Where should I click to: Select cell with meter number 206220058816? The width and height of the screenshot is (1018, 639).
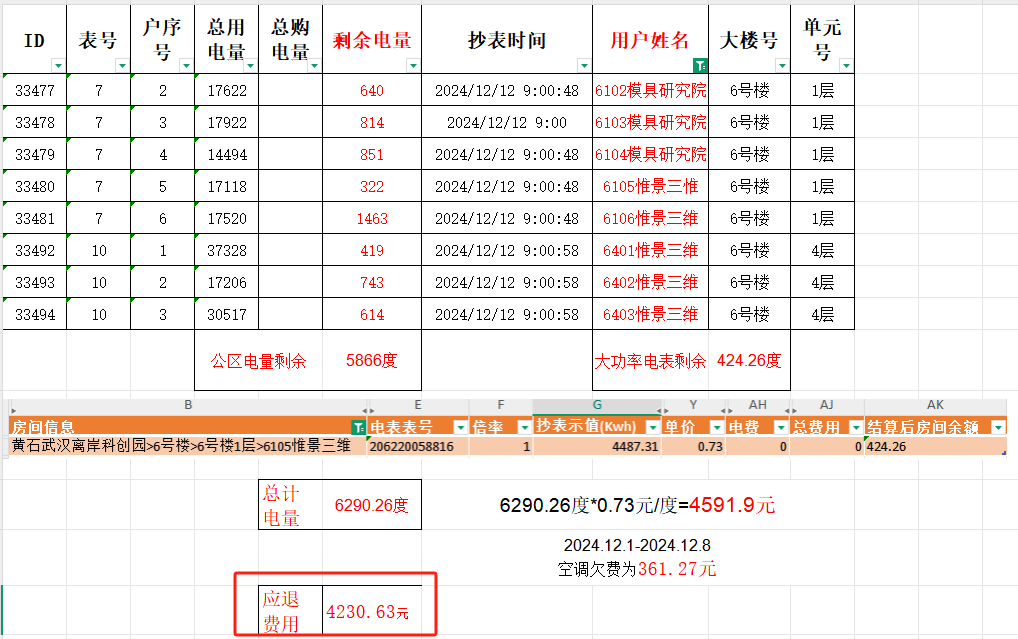[417, 446]
